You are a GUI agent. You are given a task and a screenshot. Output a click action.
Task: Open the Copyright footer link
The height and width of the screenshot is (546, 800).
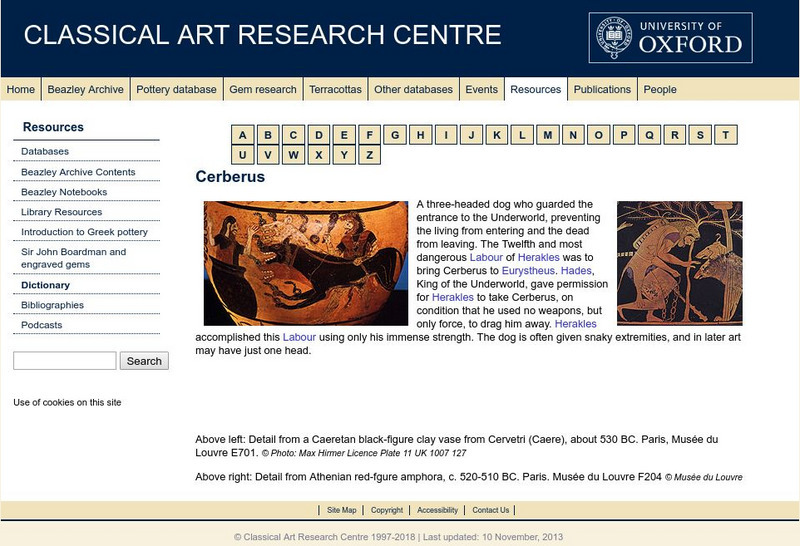pyautogui.click(x=387, y=510)
